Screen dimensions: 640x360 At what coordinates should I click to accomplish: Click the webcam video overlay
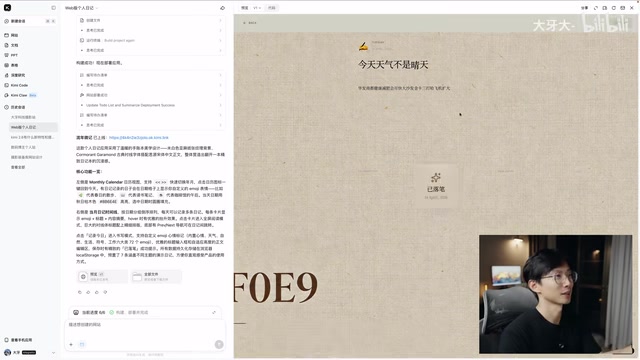556,294
